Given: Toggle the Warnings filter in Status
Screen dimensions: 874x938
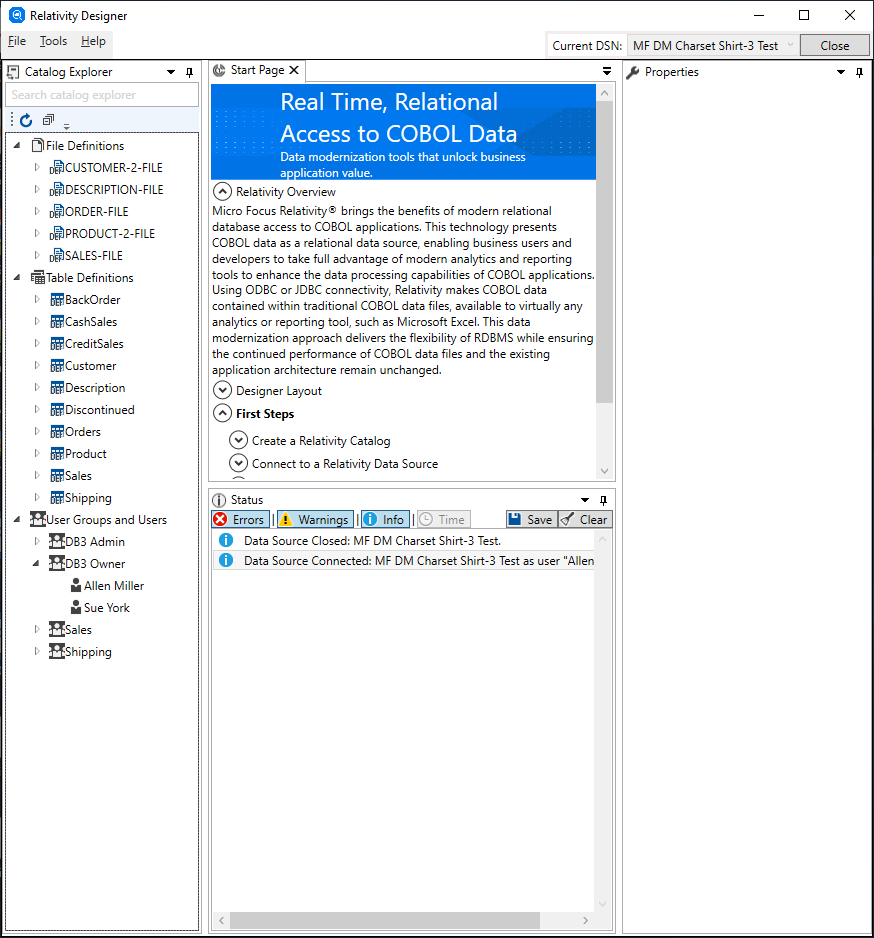Looking at the screenshot, I should (315, 519).
